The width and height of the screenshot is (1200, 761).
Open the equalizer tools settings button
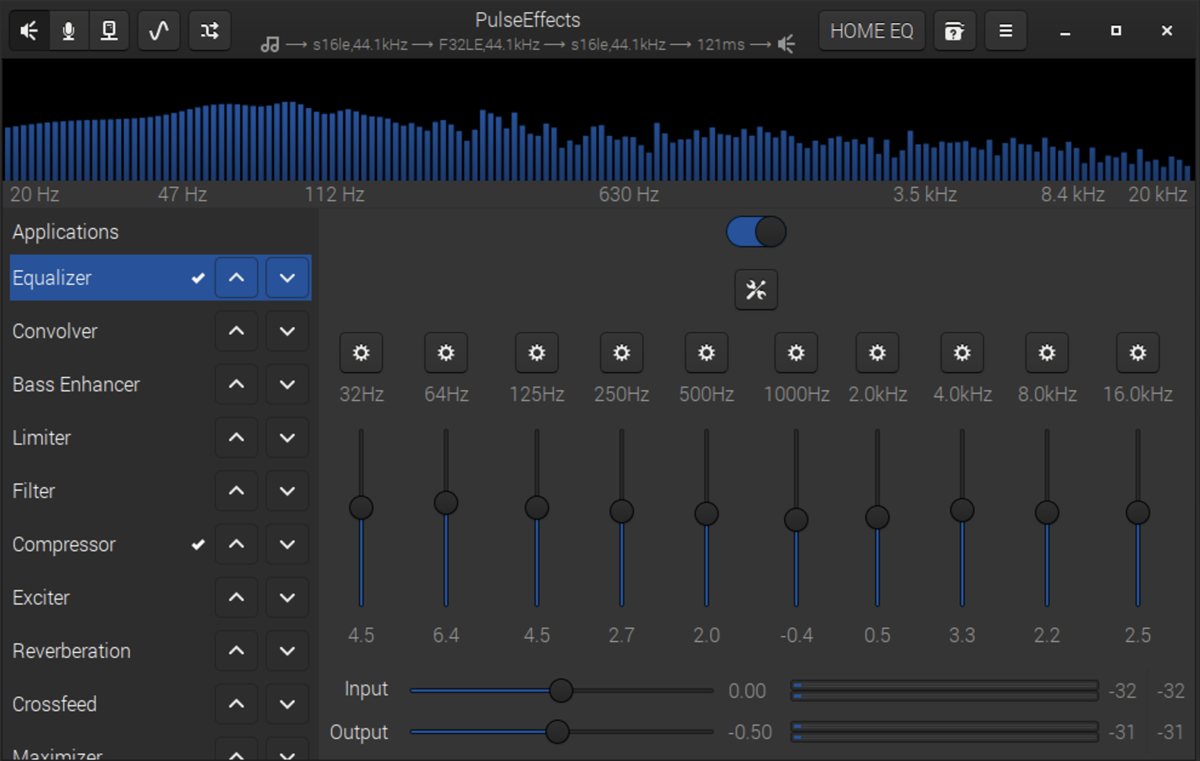[756, 290]
